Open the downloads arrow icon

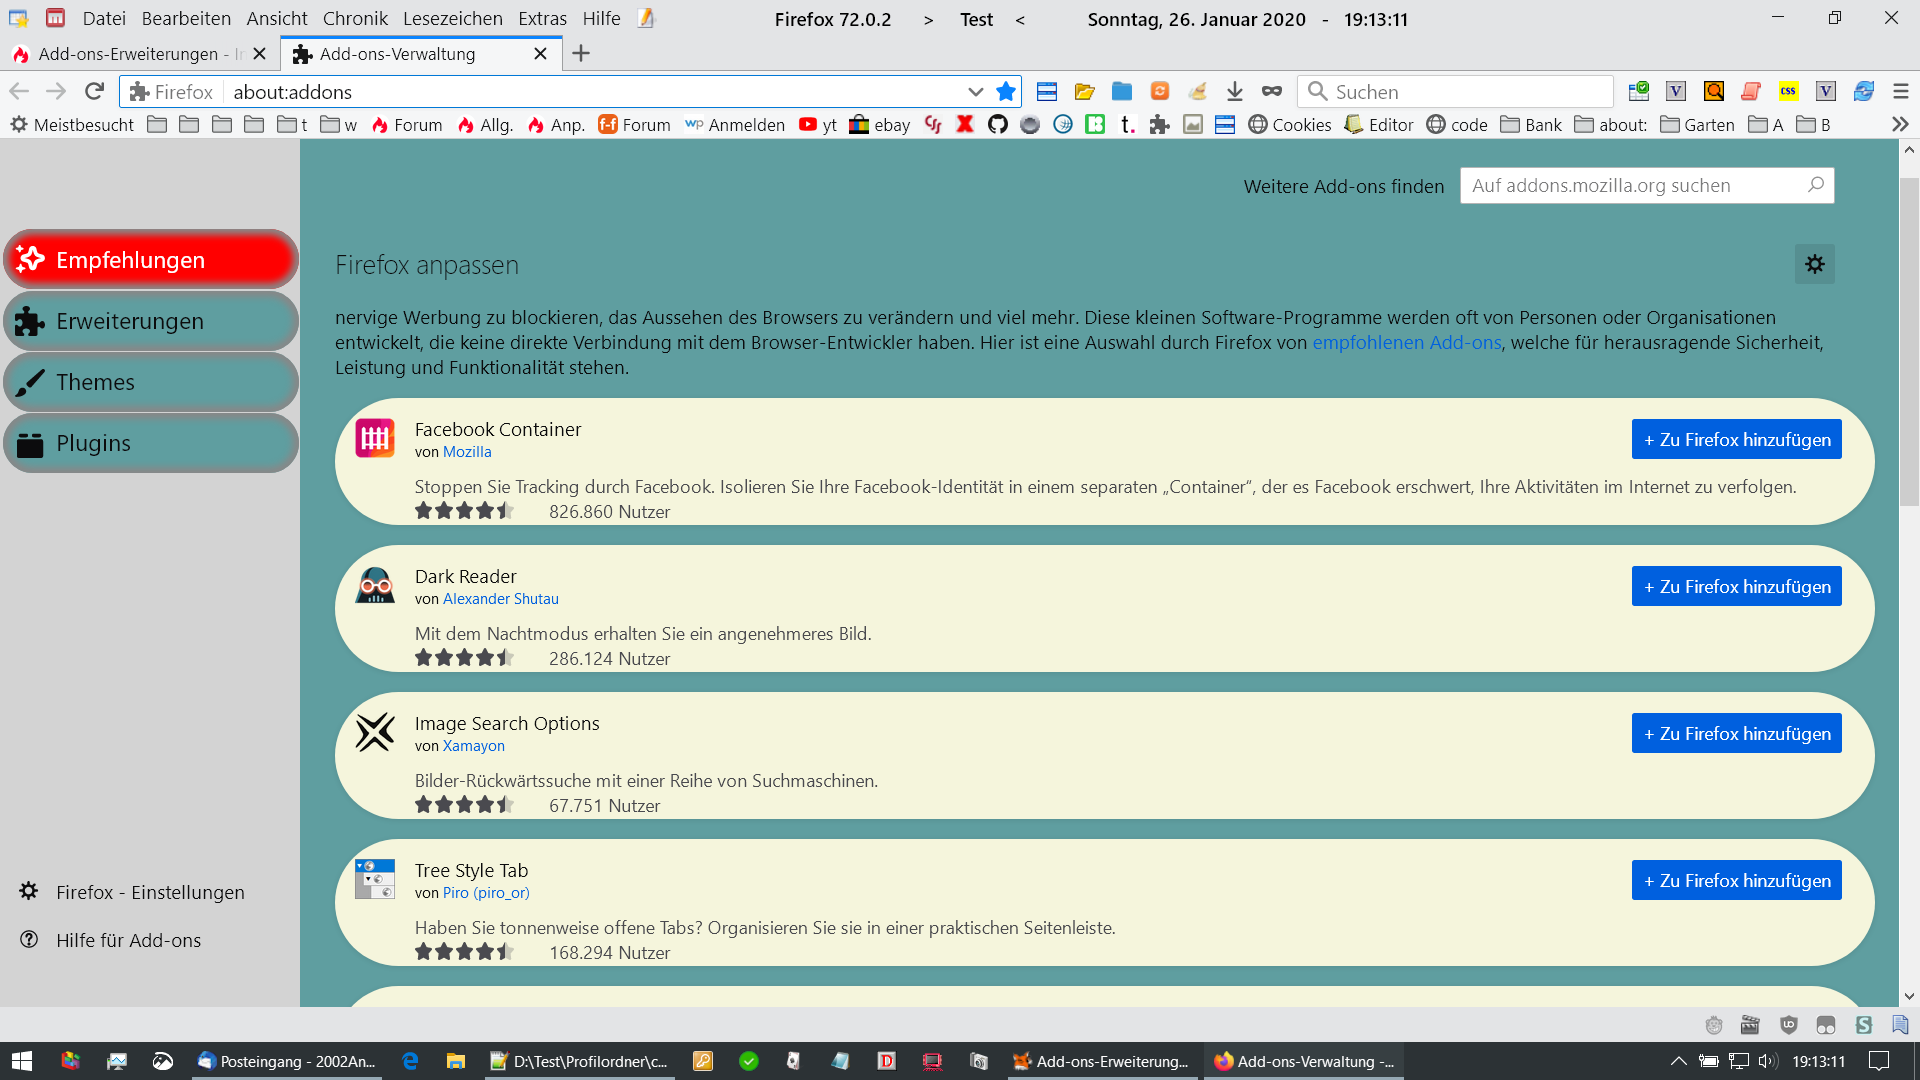[1234, 92]
